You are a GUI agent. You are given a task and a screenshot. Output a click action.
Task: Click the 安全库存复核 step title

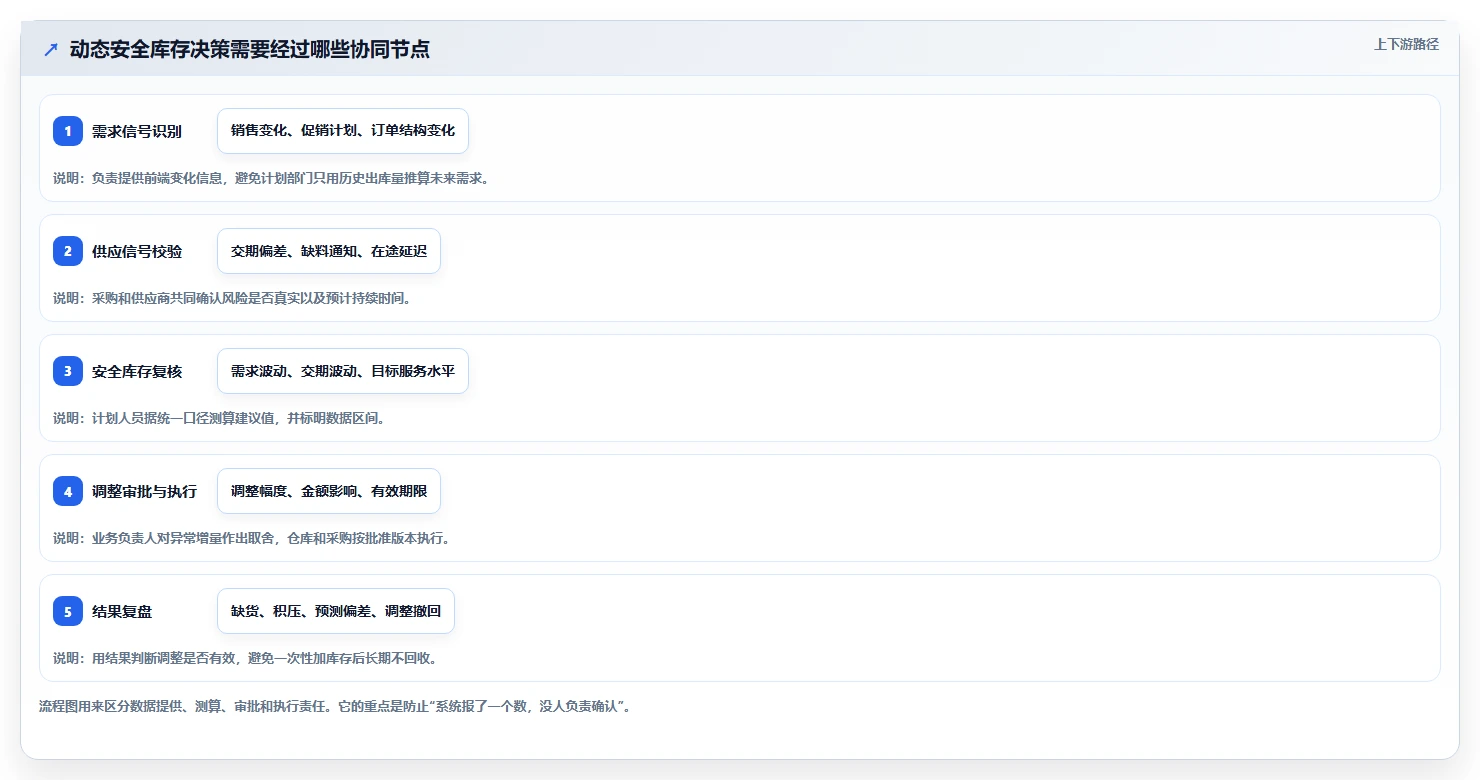(137, 371)
